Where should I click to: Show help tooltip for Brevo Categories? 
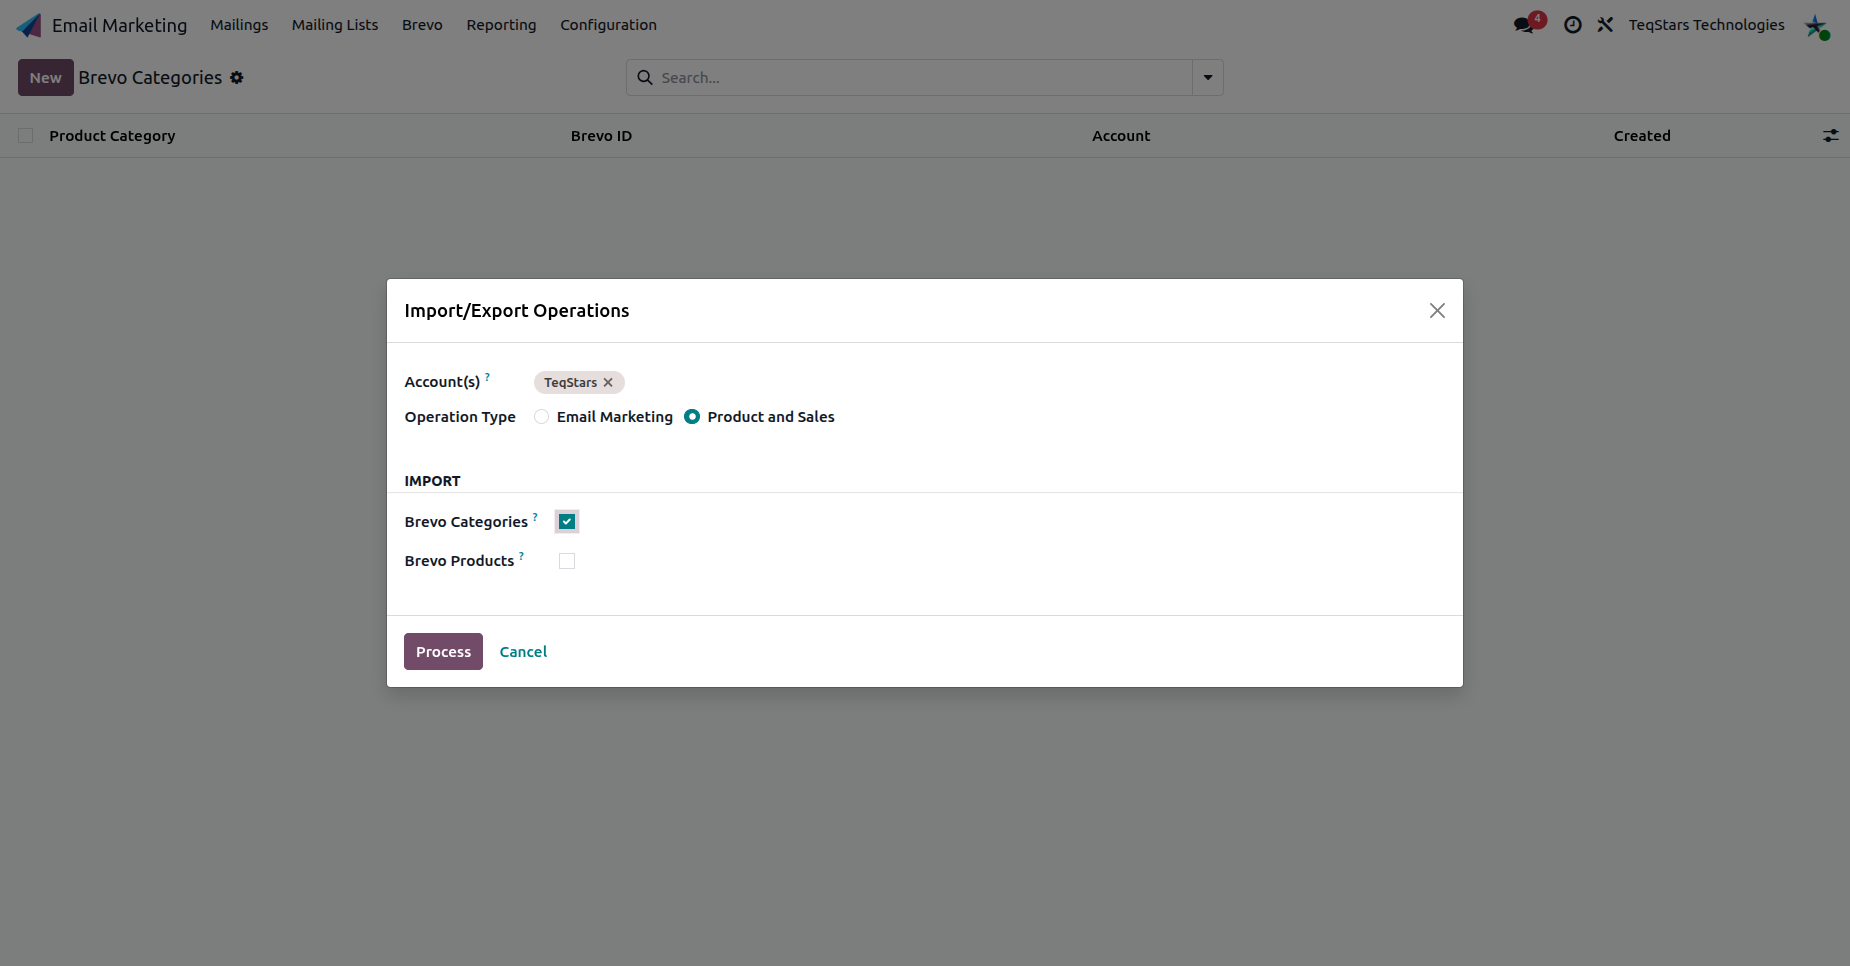coord(535,516)
